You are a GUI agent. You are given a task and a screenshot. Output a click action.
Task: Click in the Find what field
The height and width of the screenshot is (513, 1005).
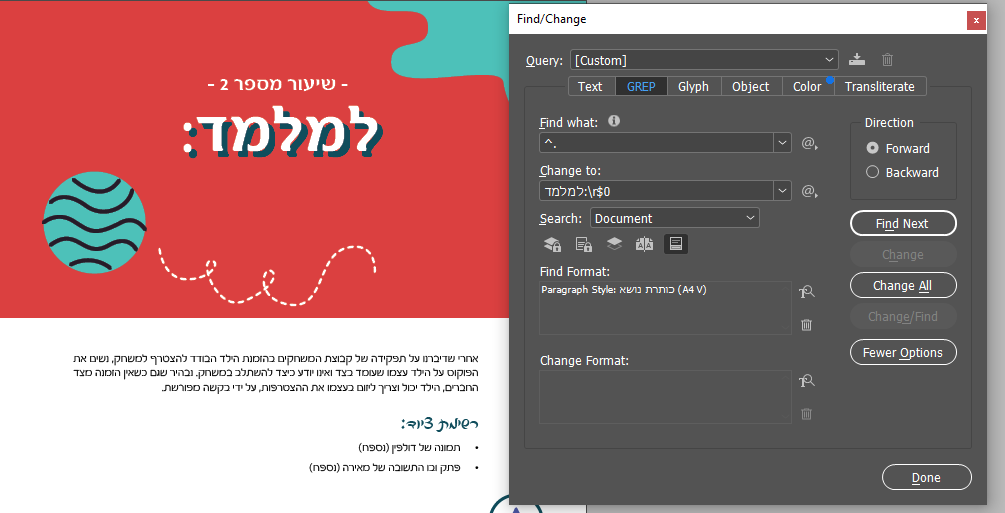[x=656, y=142]
